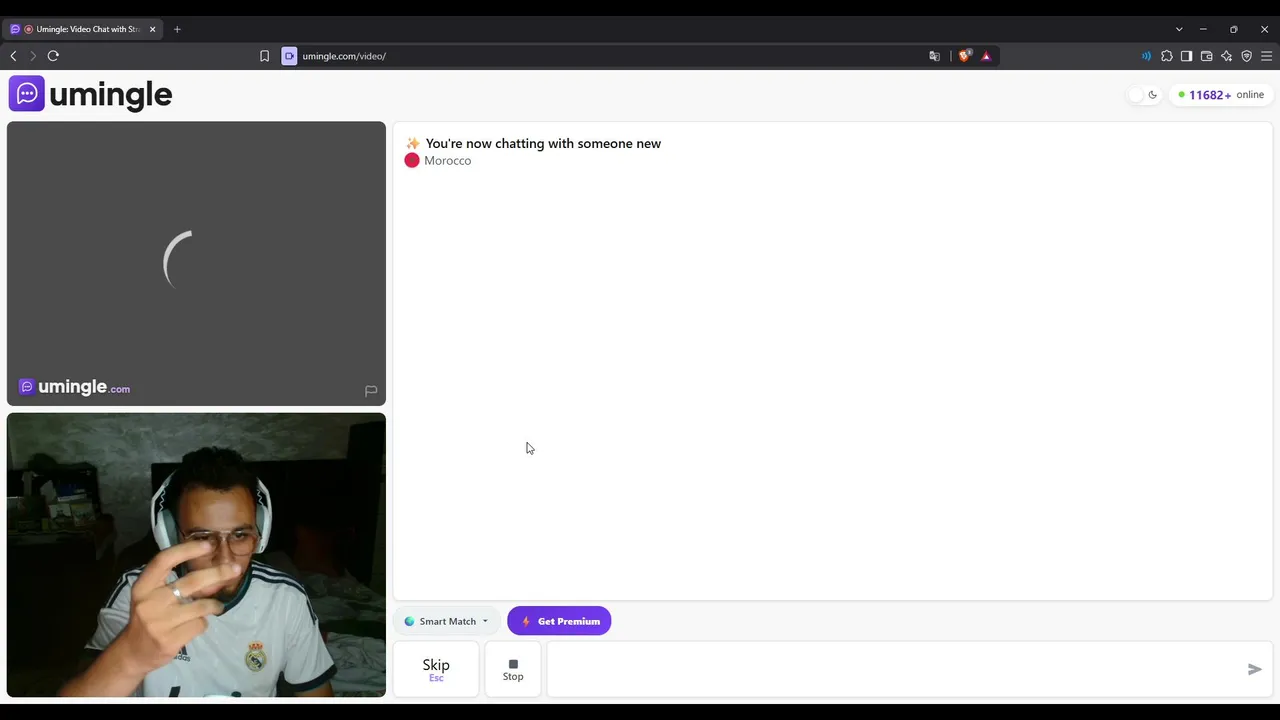The height and width of the screenshot is (720, 1280).
Task: Reload the page
Action: 53,56
